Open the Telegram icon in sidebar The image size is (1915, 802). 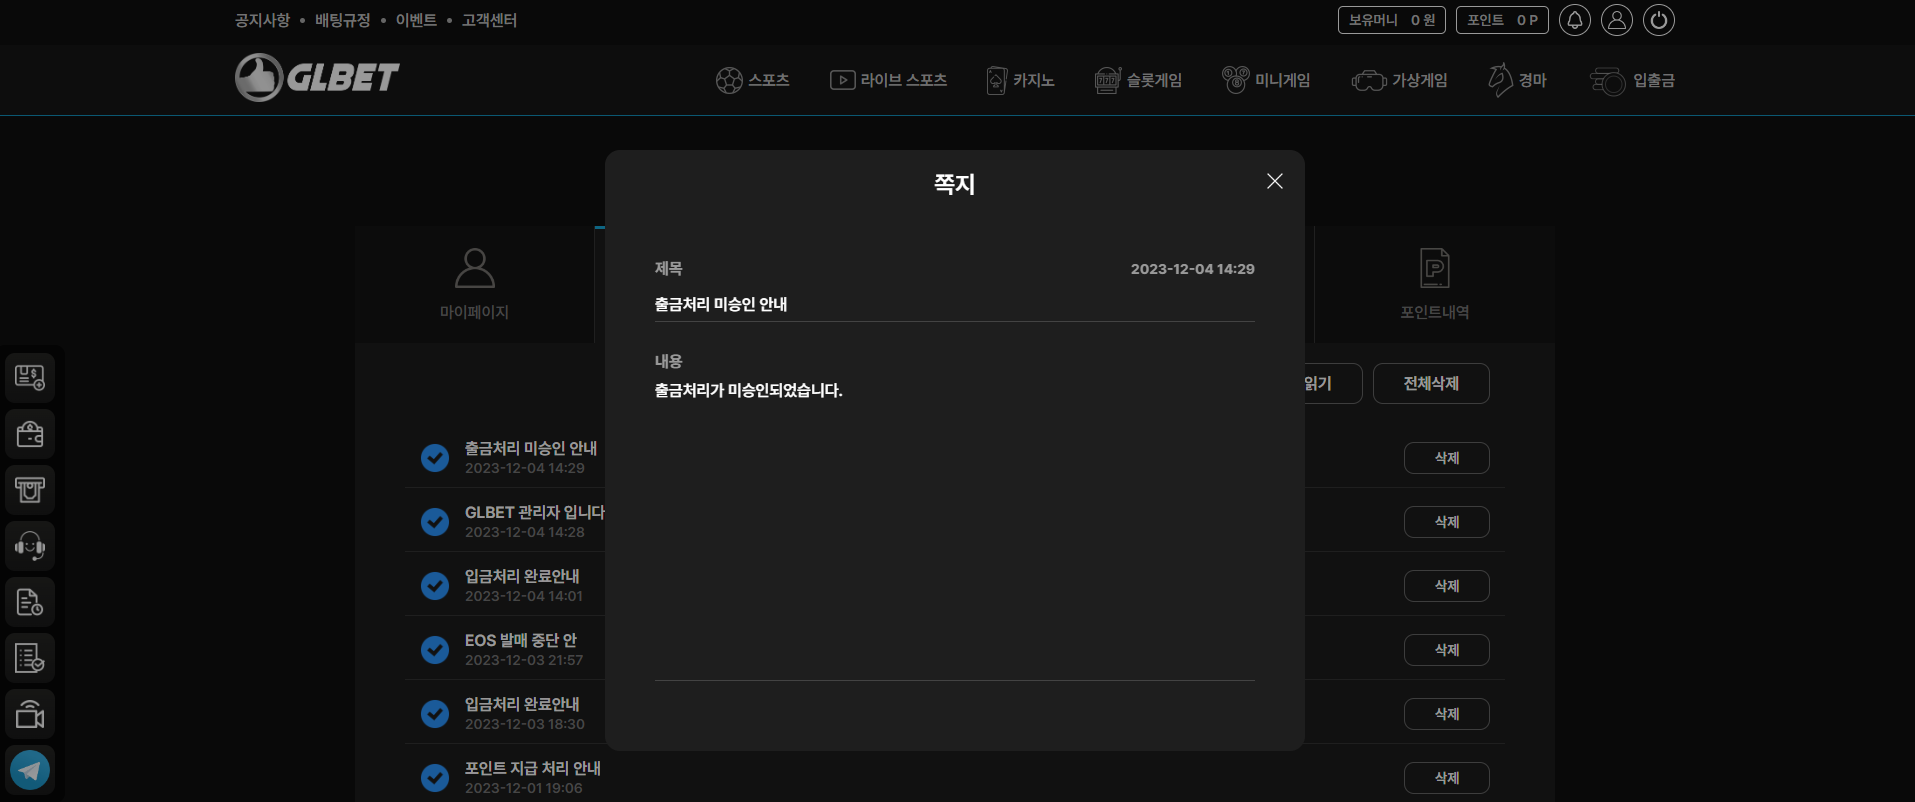[30, 770]
